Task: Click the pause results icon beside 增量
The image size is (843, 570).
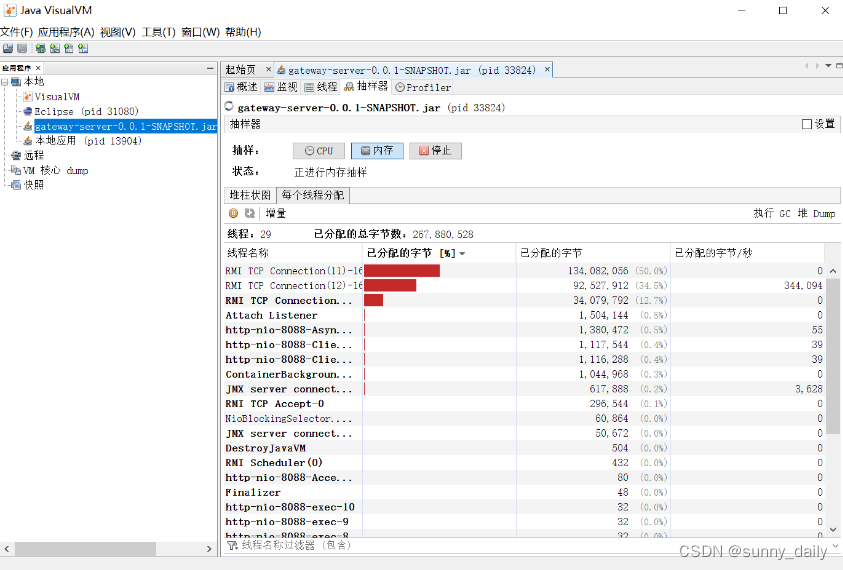Action: point(233,213)
